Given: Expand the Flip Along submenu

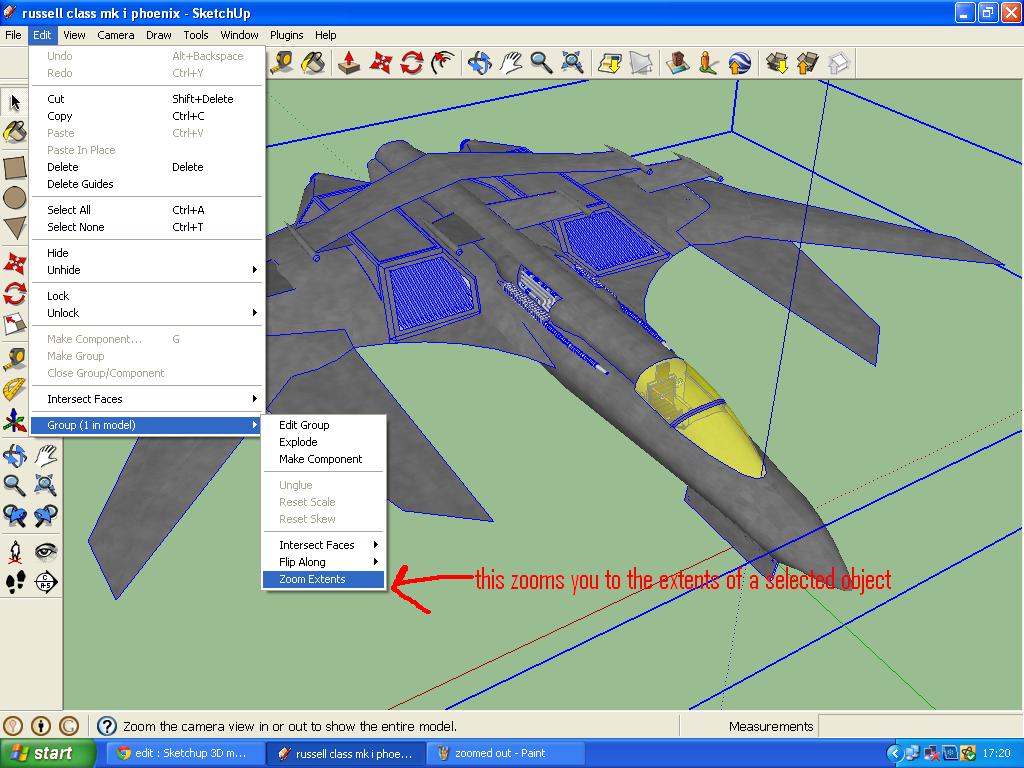Looking at the screenshot, I should click(323, 562).
